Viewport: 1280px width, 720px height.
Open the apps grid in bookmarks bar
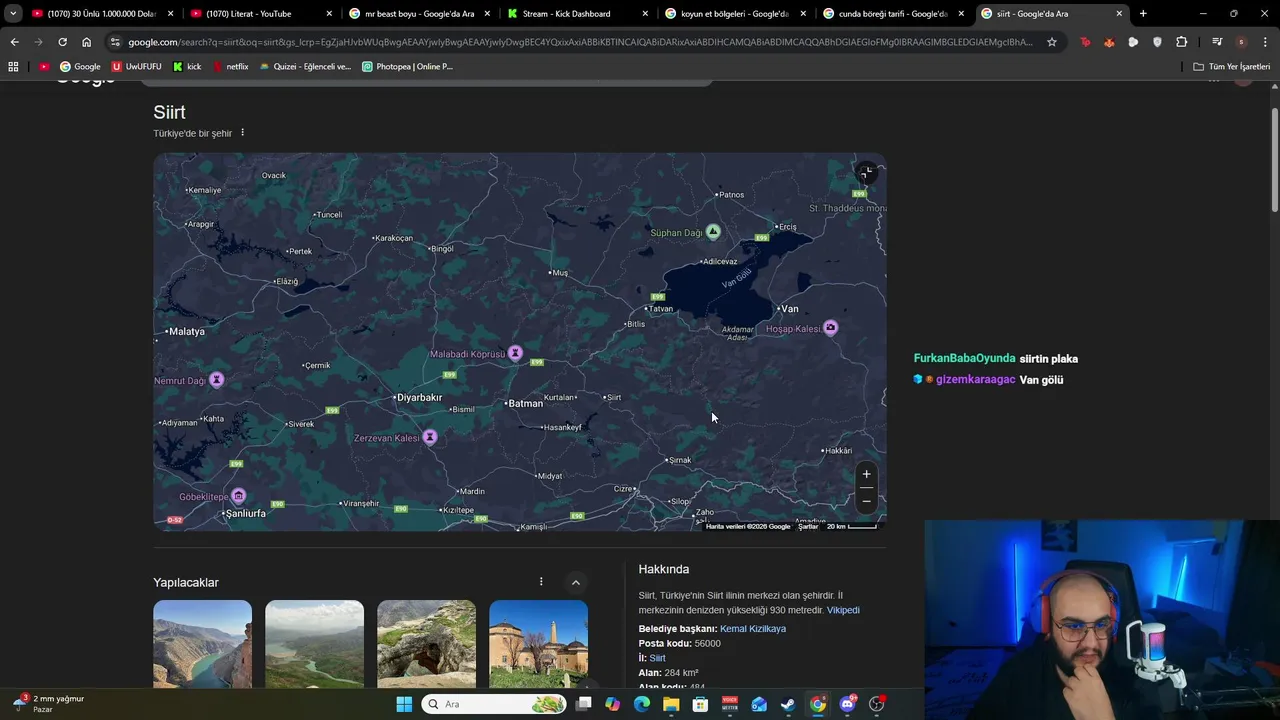[x=13, y=67]
